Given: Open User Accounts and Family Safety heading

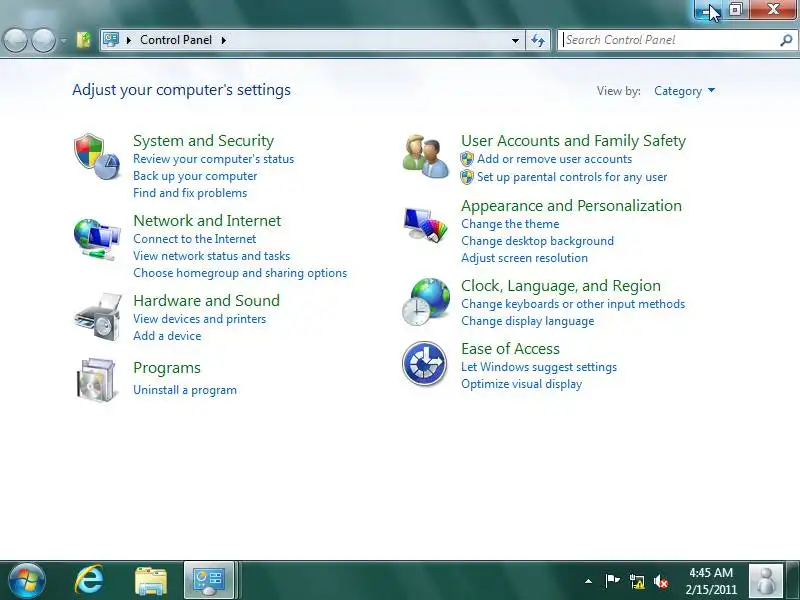Looking at the screenshot, I should [x=573, y=140].
